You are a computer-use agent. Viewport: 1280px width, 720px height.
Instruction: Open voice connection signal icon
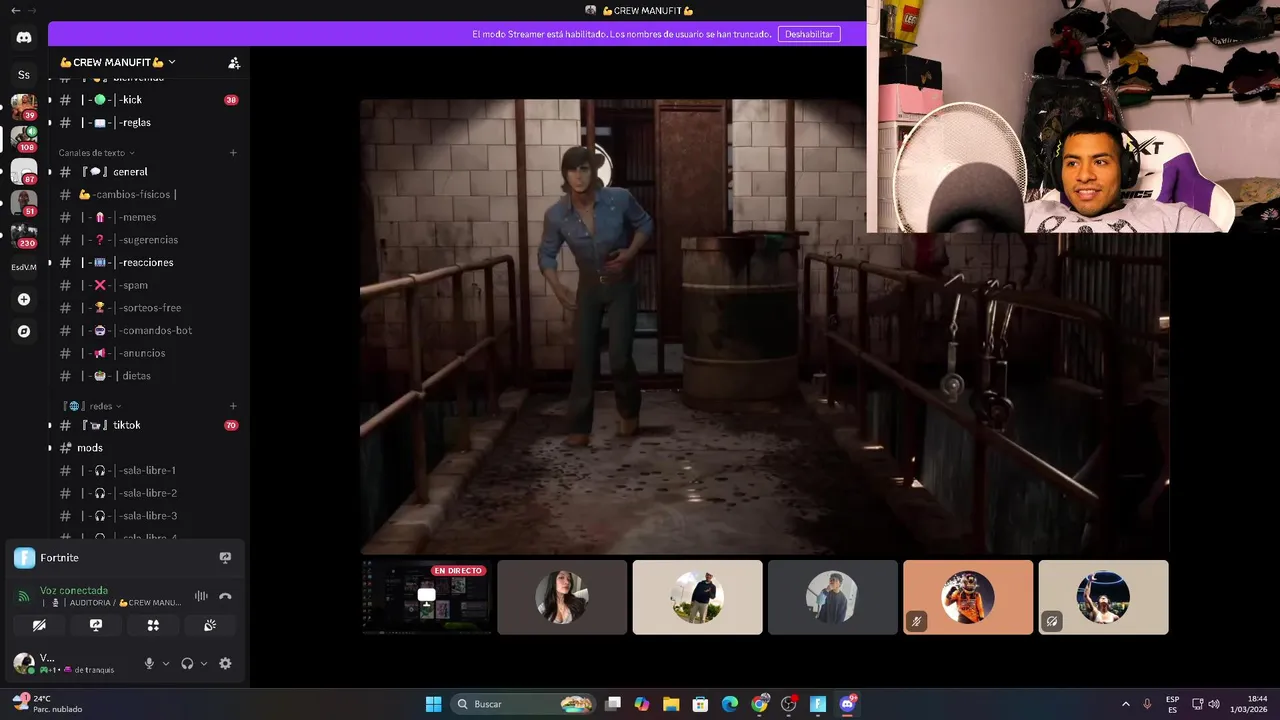[23, 596]
